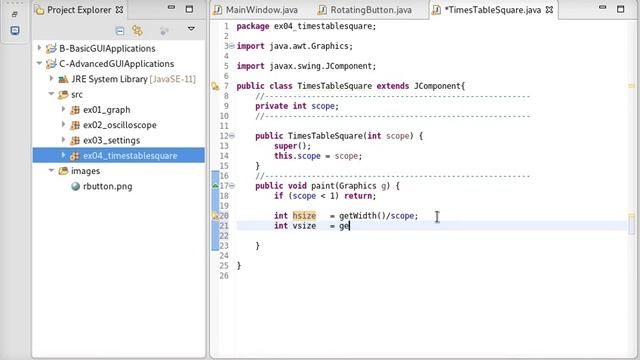The image size is (640, 360).
Task: Maximize the Project Explorer panel
Action: coord(189,9)
